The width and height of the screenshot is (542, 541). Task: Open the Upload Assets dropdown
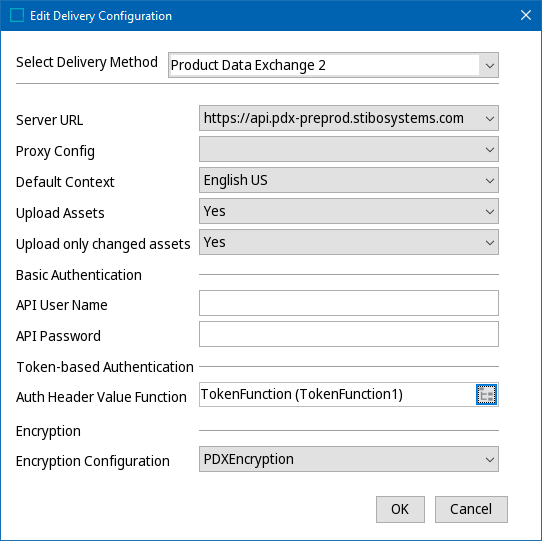(x=349, y=211)
